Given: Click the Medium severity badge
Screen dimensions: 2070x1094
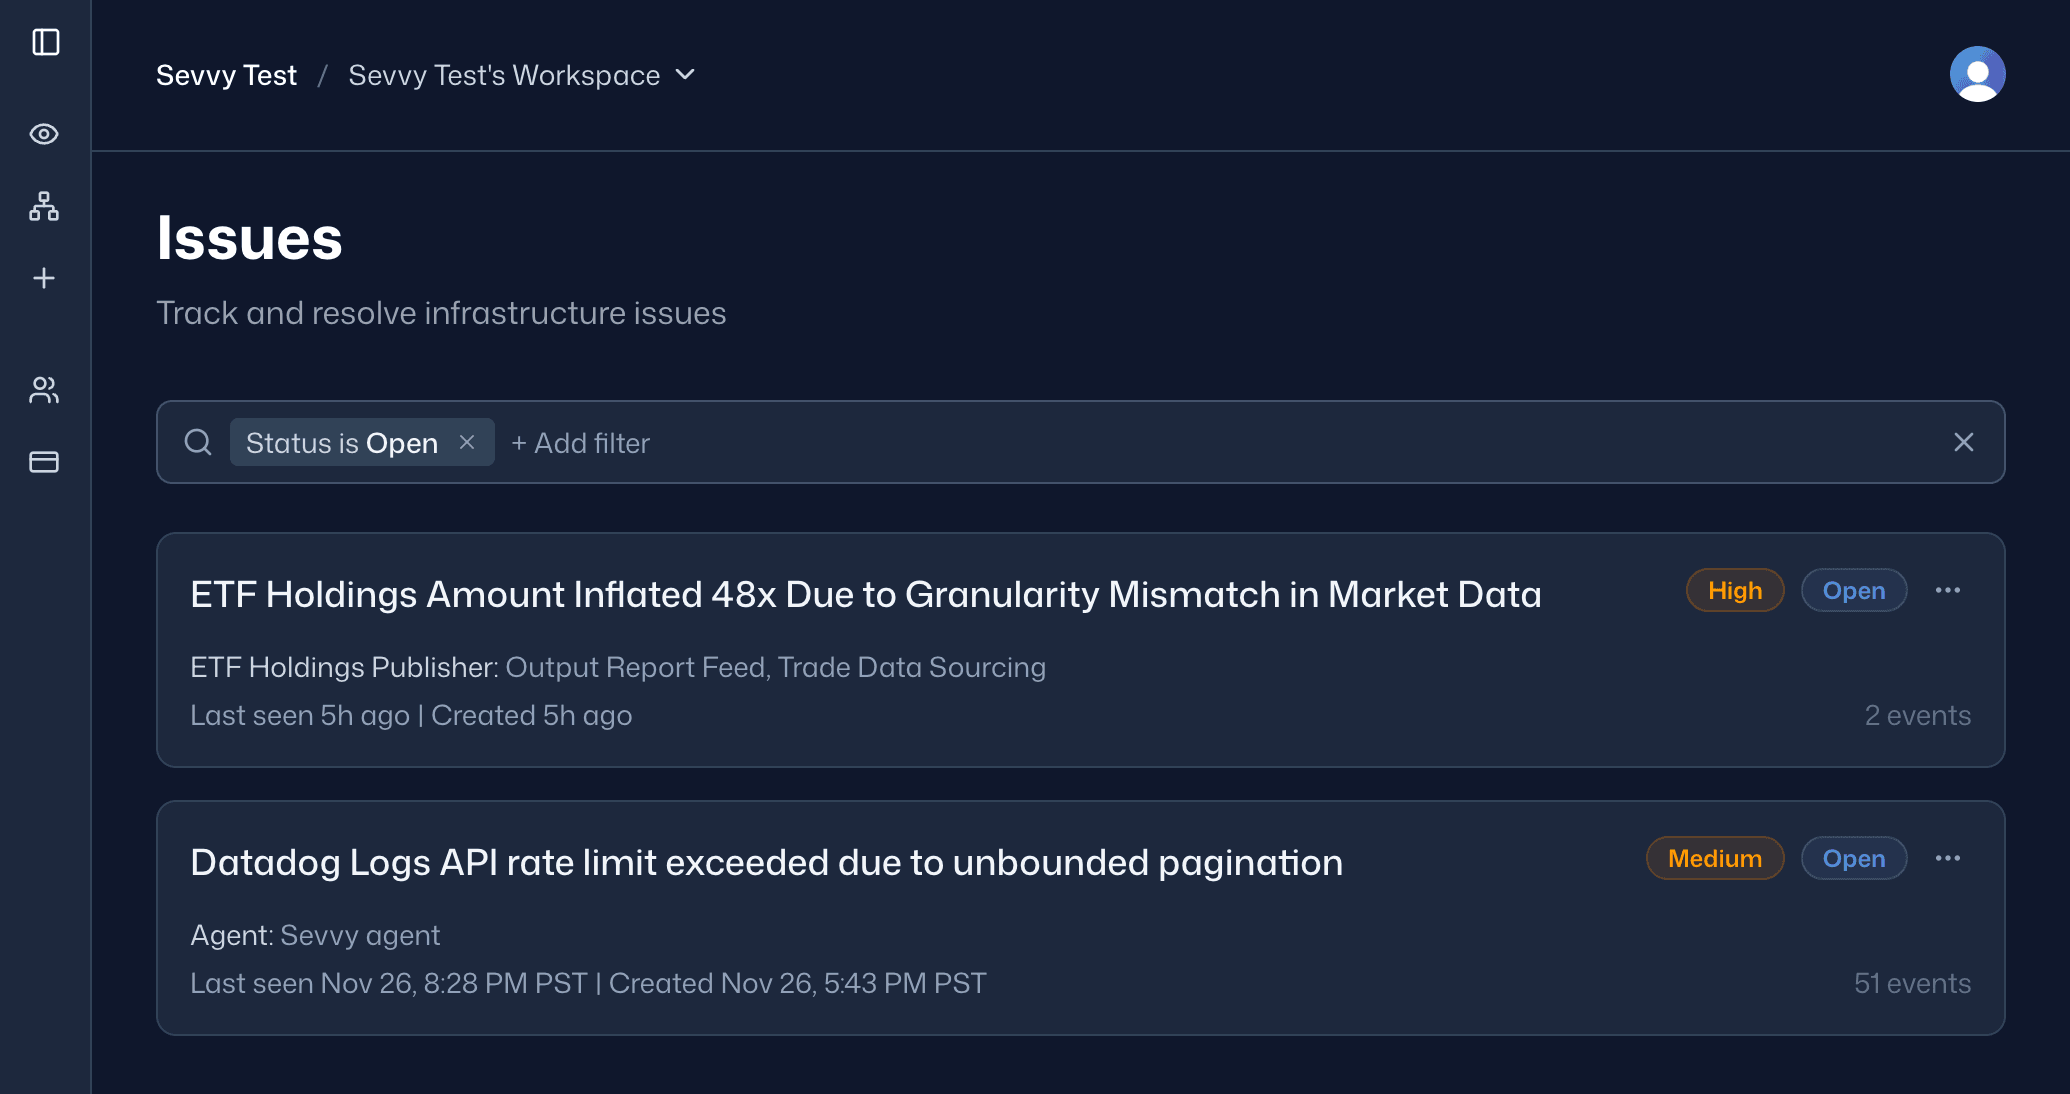Looking at the screenshot, I should (1714, 858).
